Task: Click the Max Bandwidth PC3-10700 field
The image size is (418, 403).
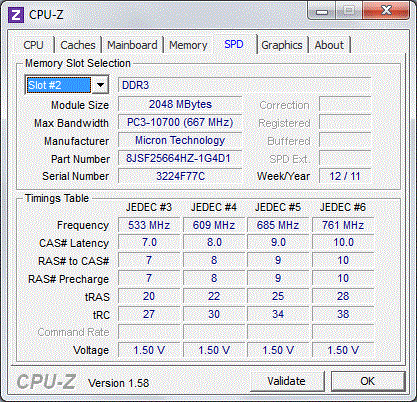Action: click(x=180, y=122)
